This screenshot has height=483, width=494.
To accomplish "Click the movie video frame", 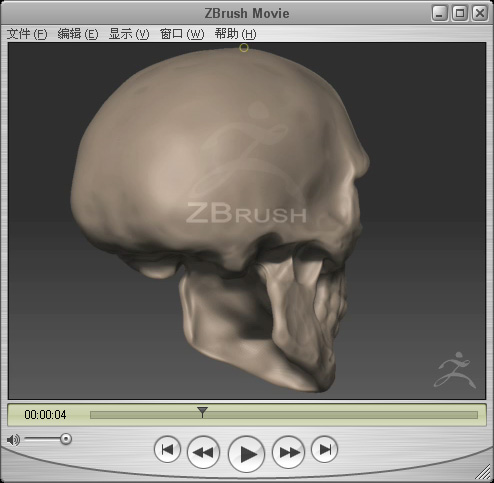I will click(x=247, y=221).
